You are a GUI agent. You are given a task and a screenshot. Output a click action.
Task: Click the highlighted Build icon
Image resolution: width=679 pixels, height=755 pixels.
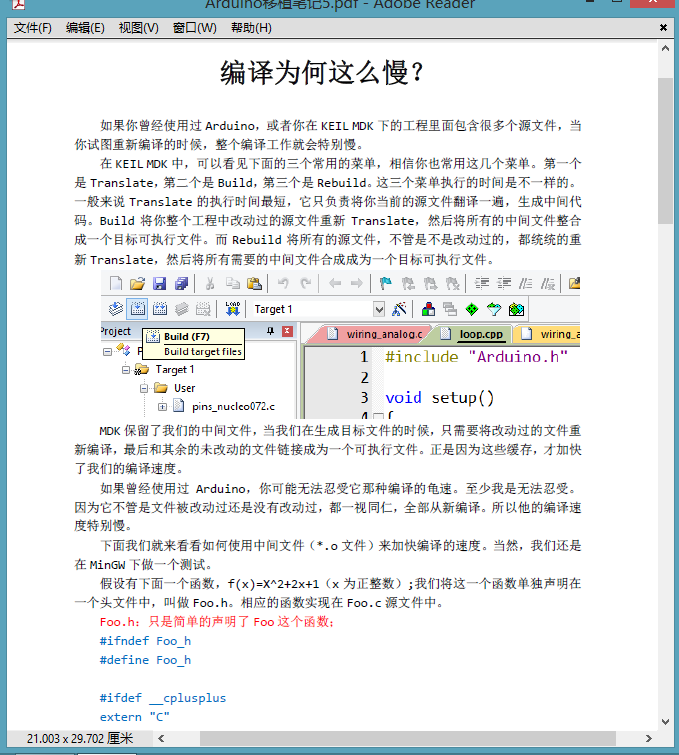(137, 309)
